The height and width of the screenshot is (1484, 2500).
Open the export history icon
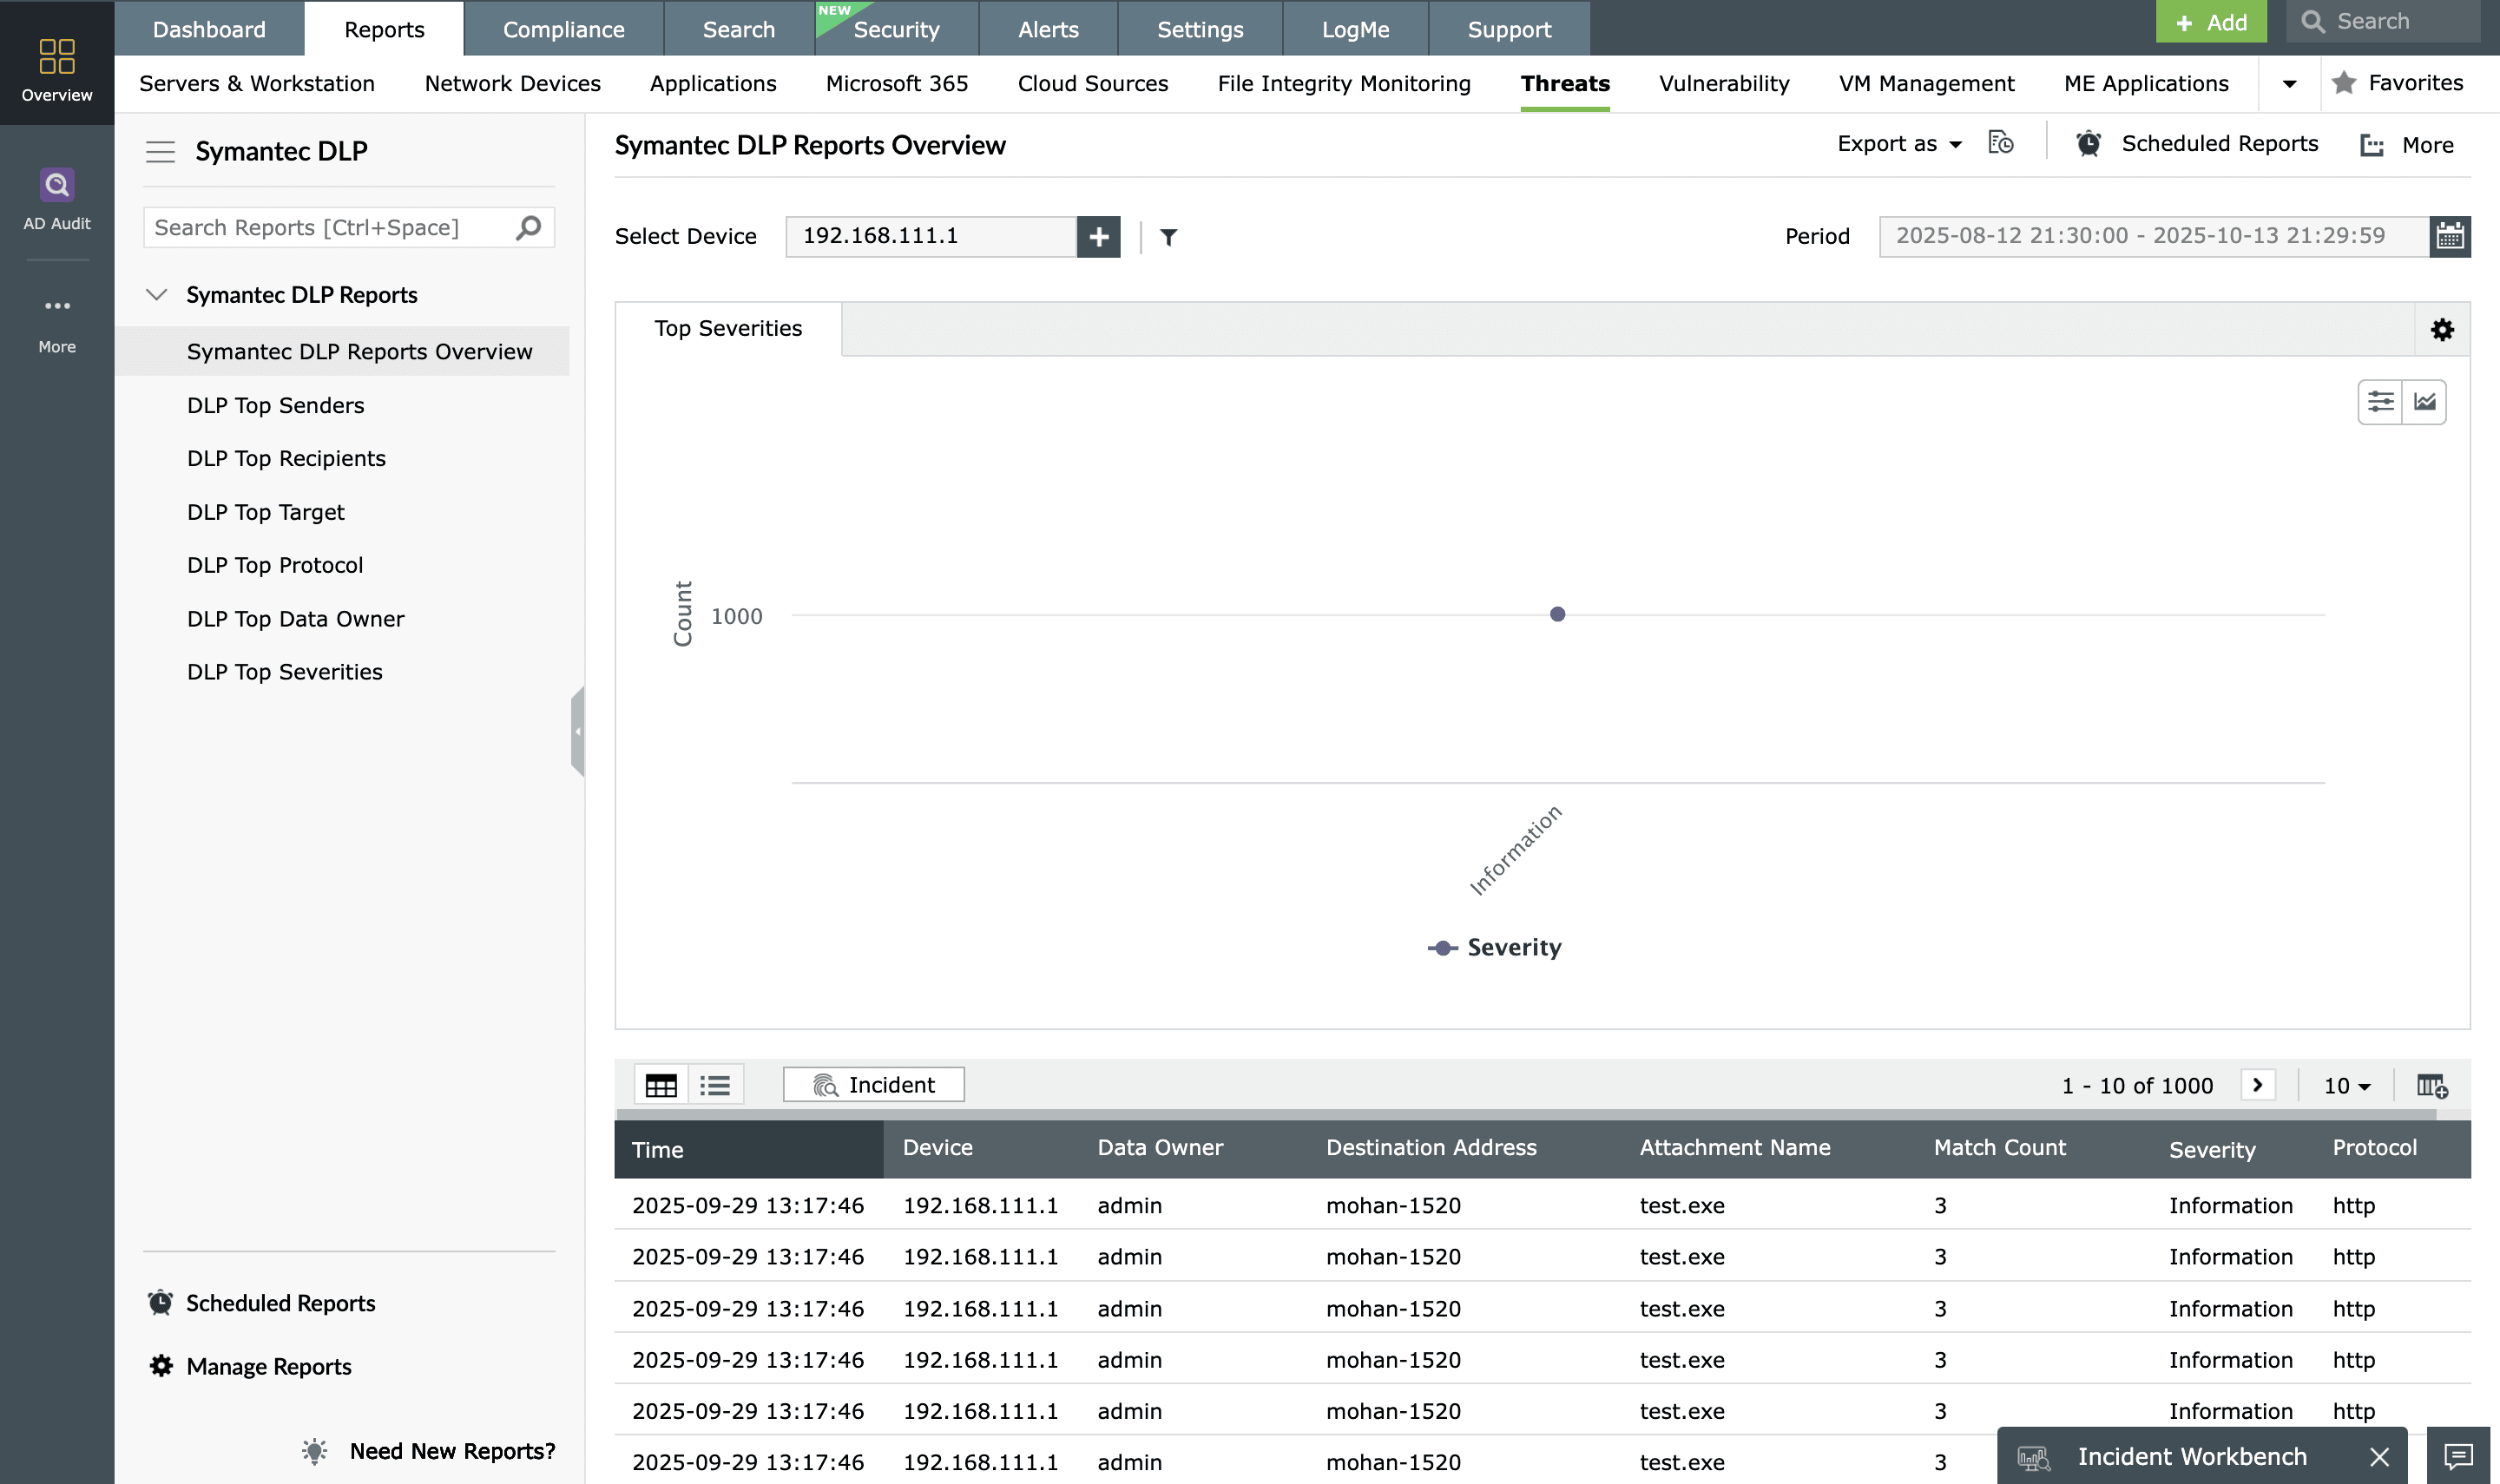2000,144
